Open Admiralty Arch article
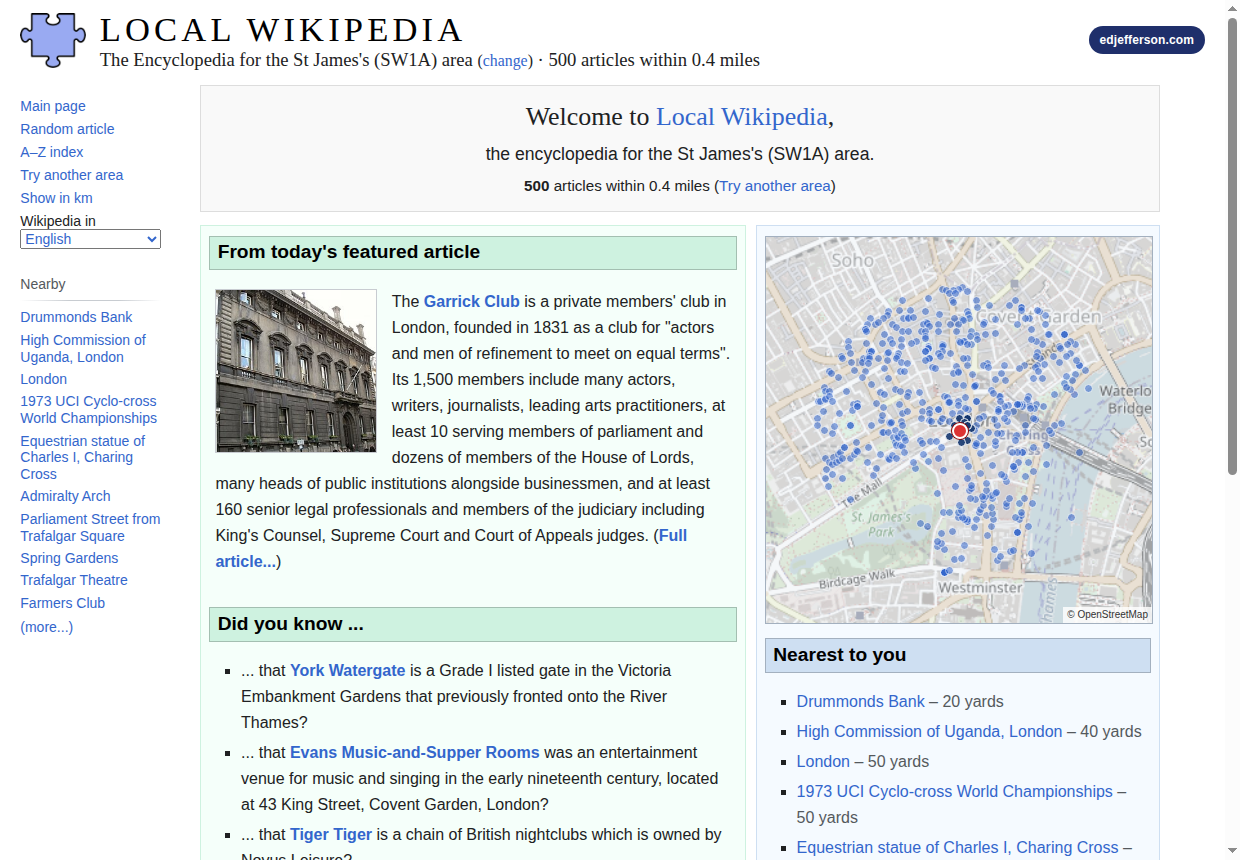Viewport: 1240px width, 860px height. (x=65, y=496)
